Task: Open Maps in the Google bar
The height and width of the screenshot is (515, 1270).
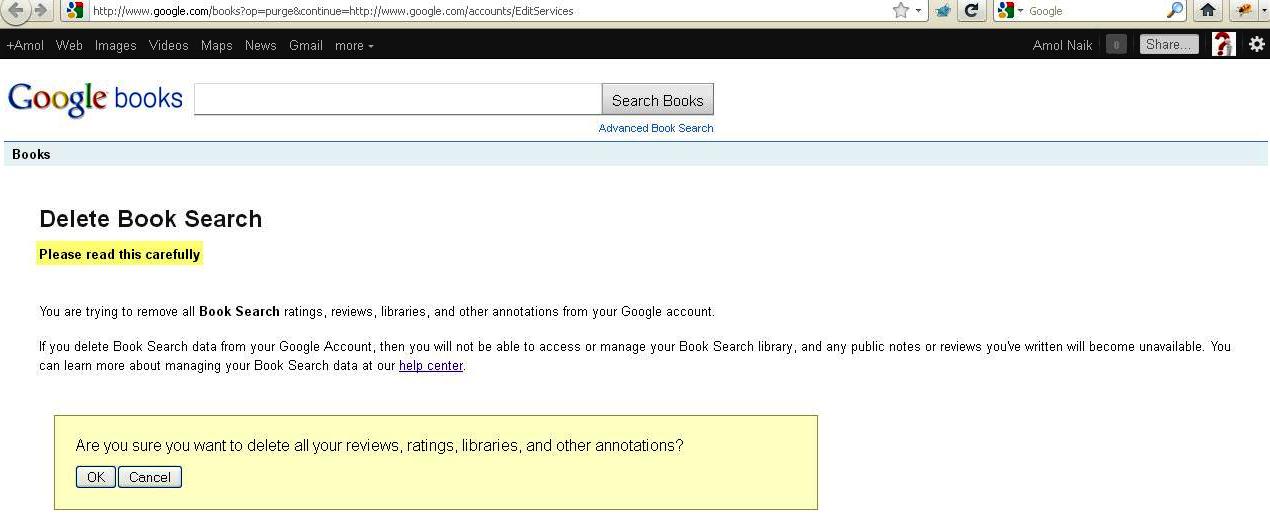Action: pos(216,45)
